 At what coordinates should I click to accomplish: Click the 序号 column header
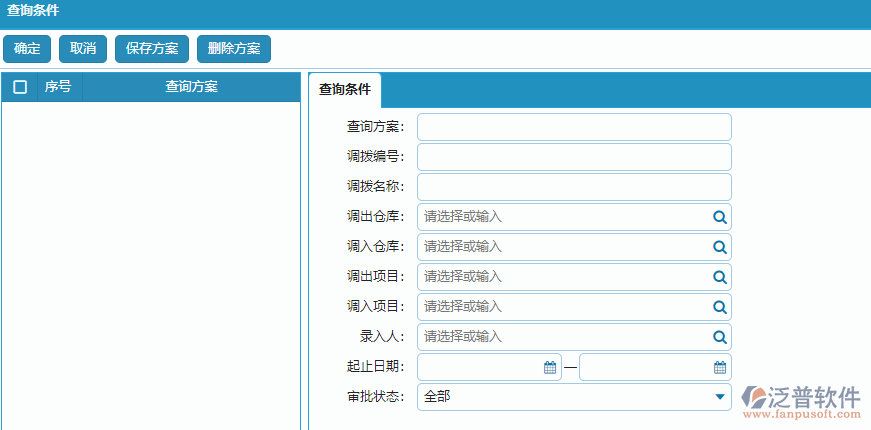coord(59,87)
